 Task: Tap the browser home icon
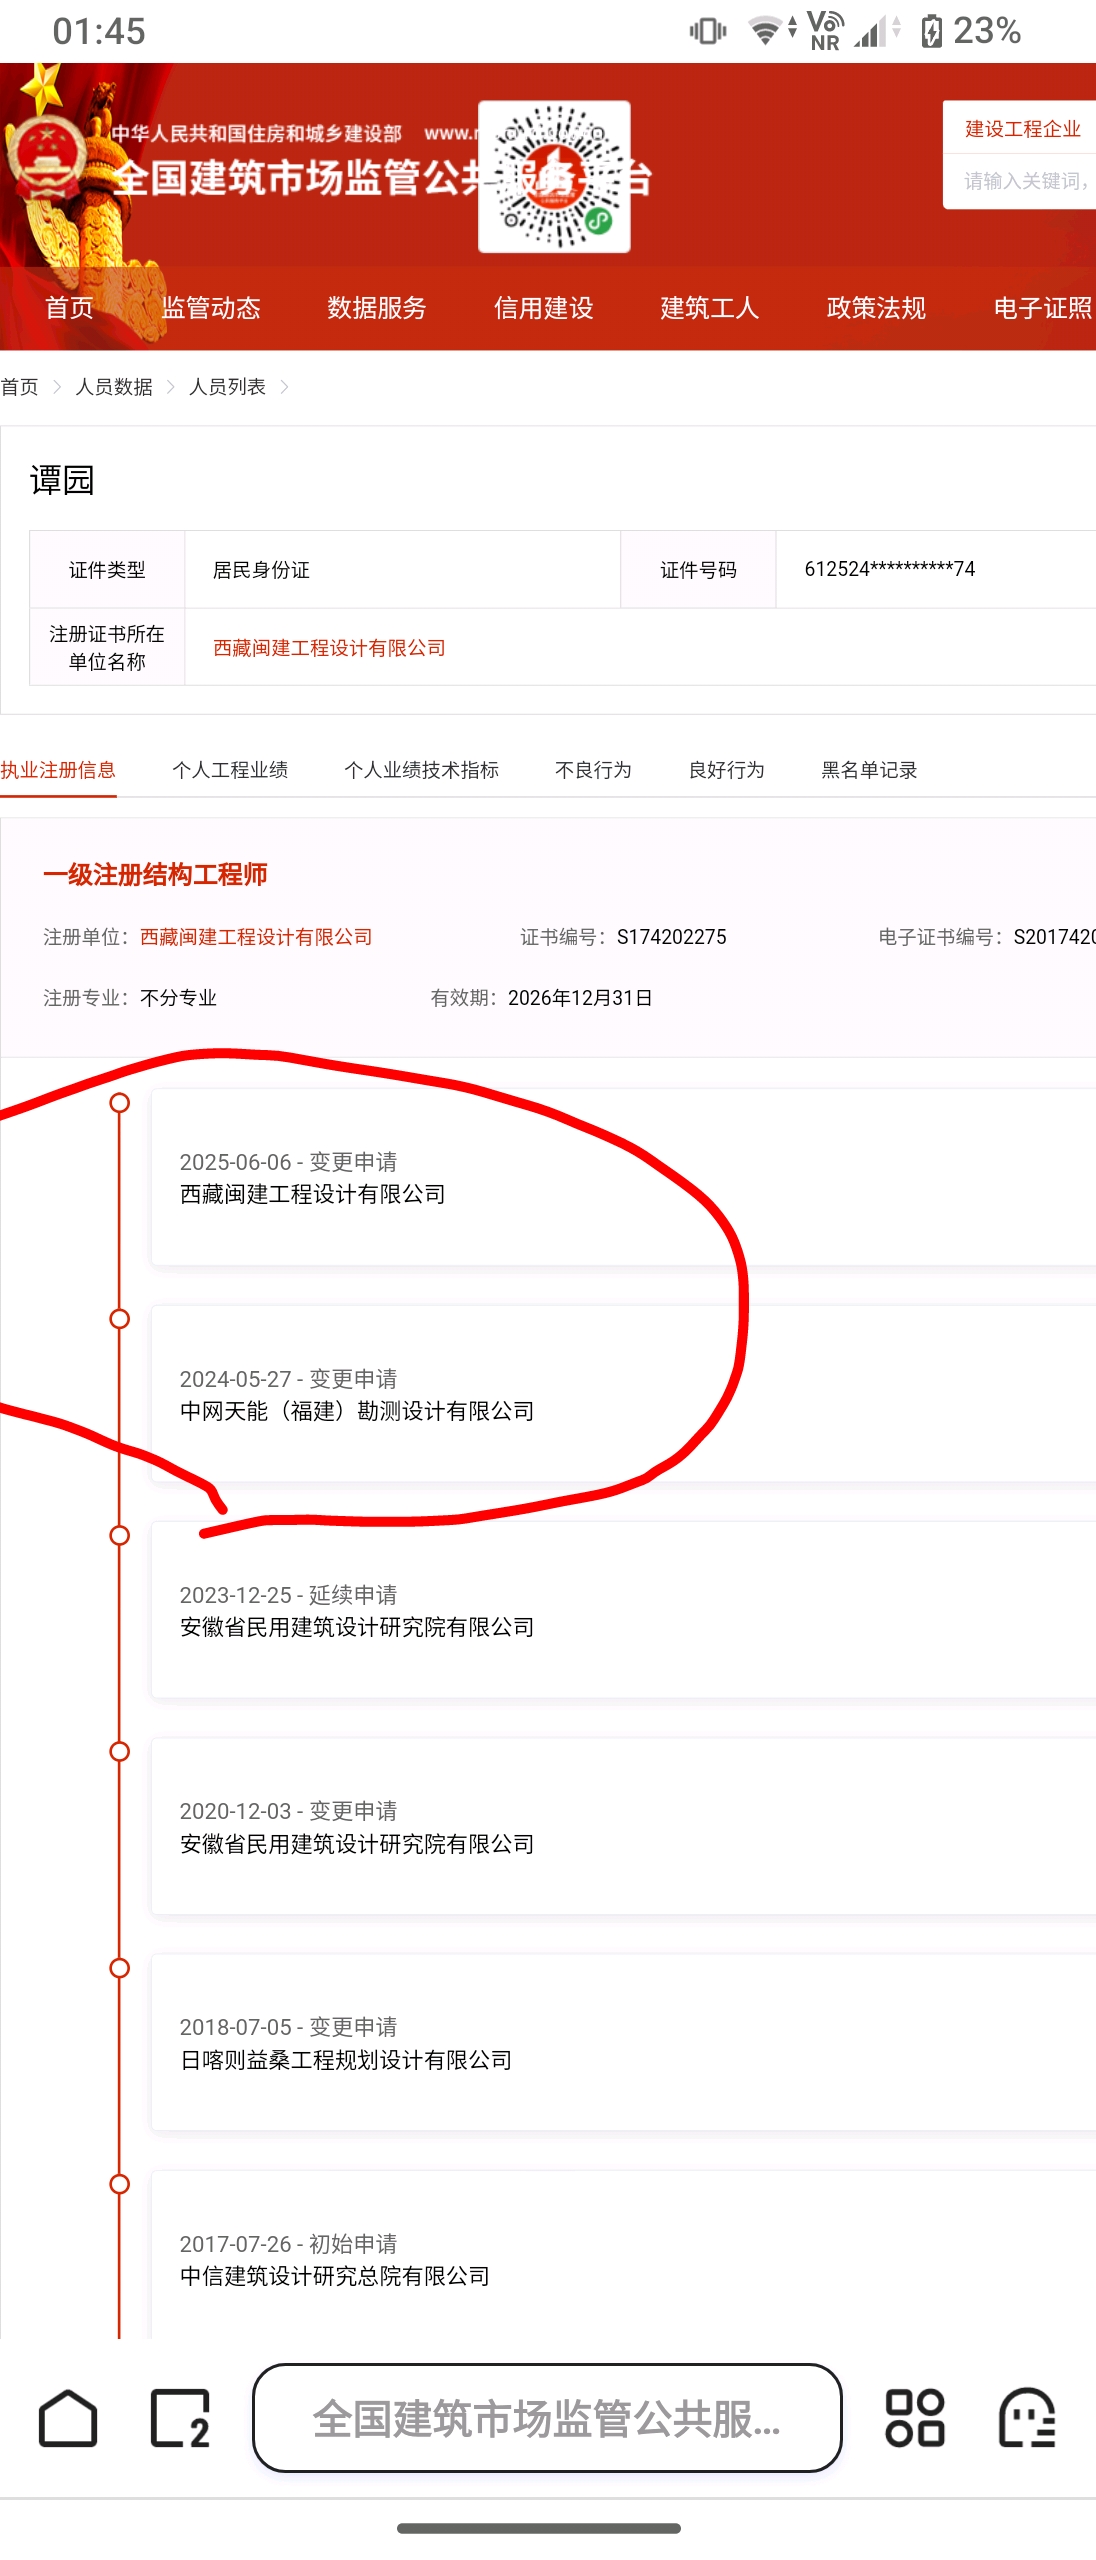tap(68, 2418)
